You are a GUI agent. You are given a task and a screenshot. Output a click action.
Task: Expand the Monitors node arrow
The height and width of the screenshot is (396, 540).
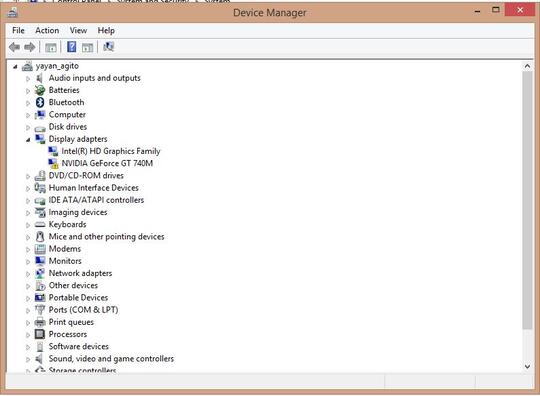coord(28,262)
